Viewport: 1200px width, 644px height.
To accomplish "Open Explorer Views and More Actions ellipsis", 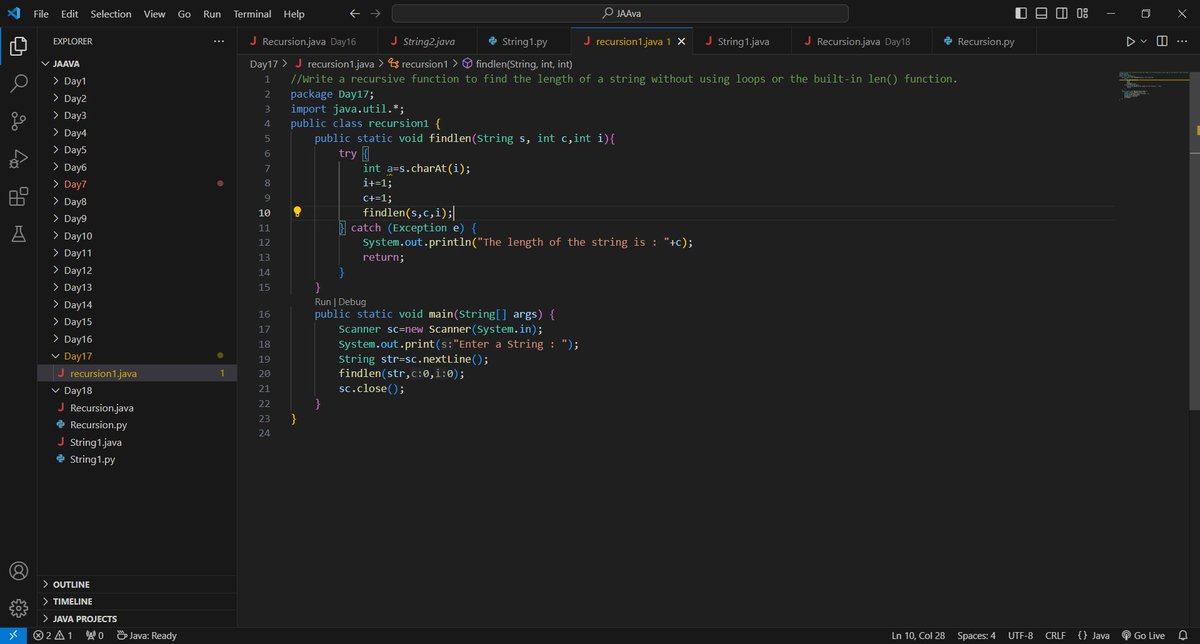I will 219,41.
